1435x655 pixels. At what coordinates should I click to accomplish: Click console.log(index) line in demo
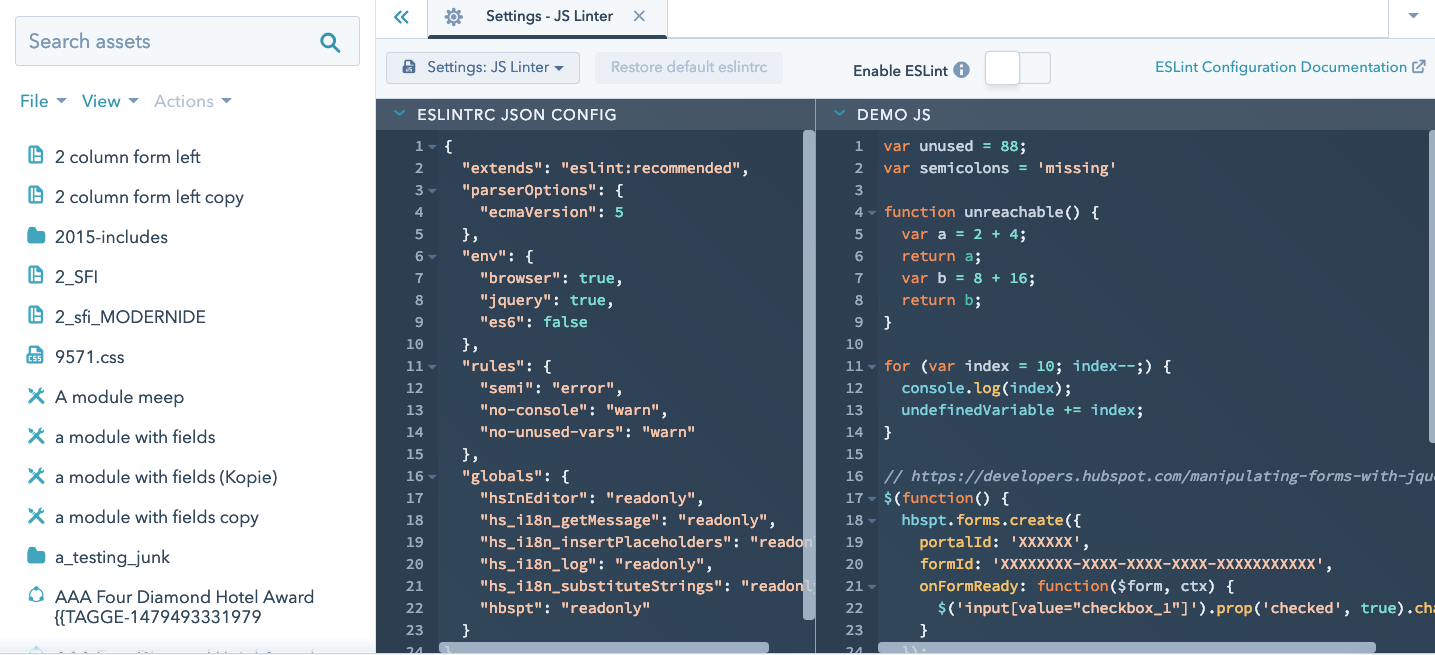click(x=986, y=388)
